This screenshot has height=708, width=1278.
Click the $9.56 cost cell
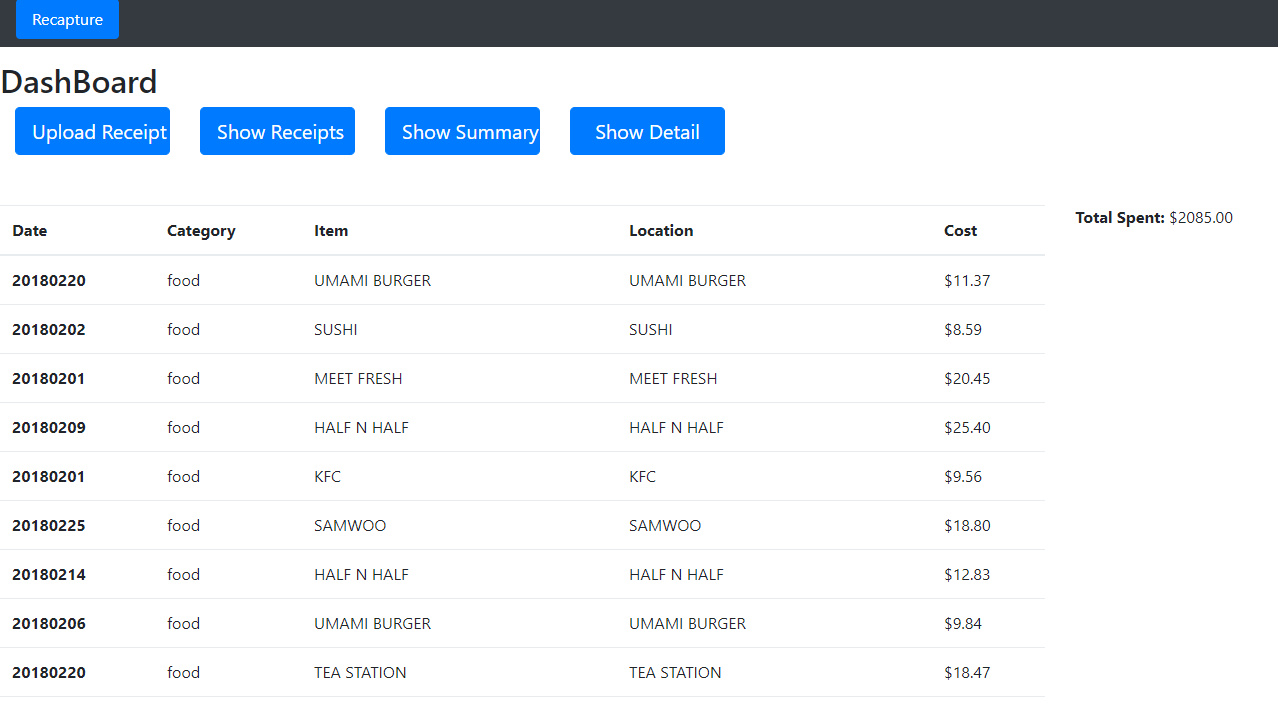(963, 476)
